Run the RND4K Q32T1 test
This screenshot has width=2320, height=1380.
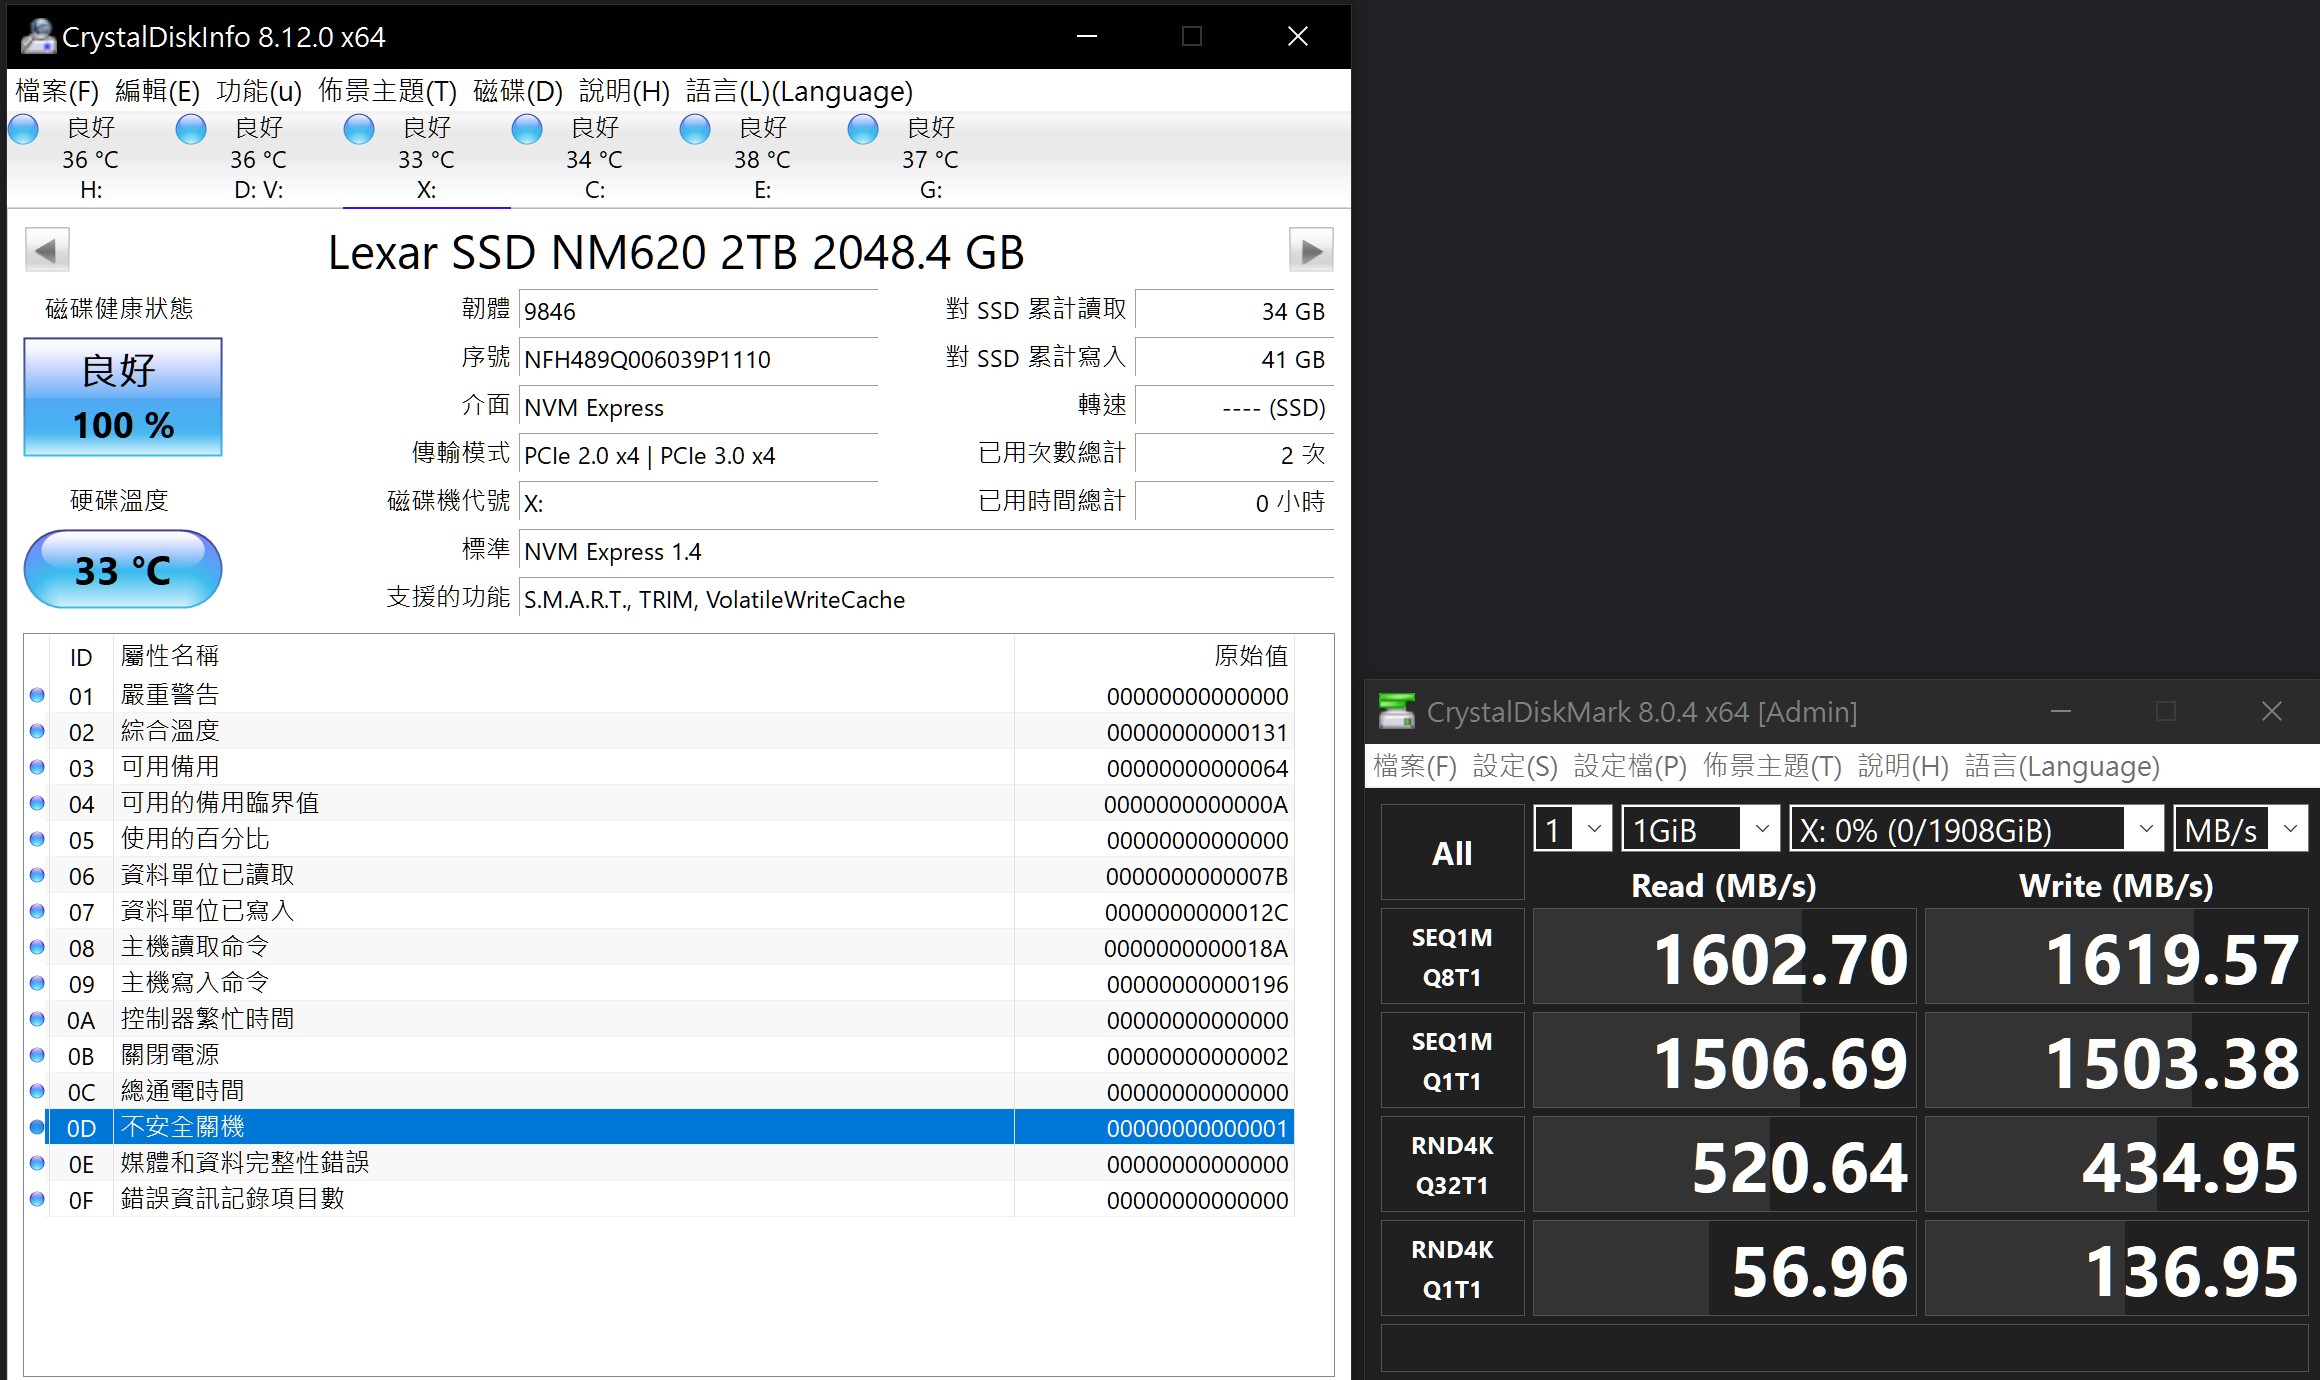point(1452,1165)
